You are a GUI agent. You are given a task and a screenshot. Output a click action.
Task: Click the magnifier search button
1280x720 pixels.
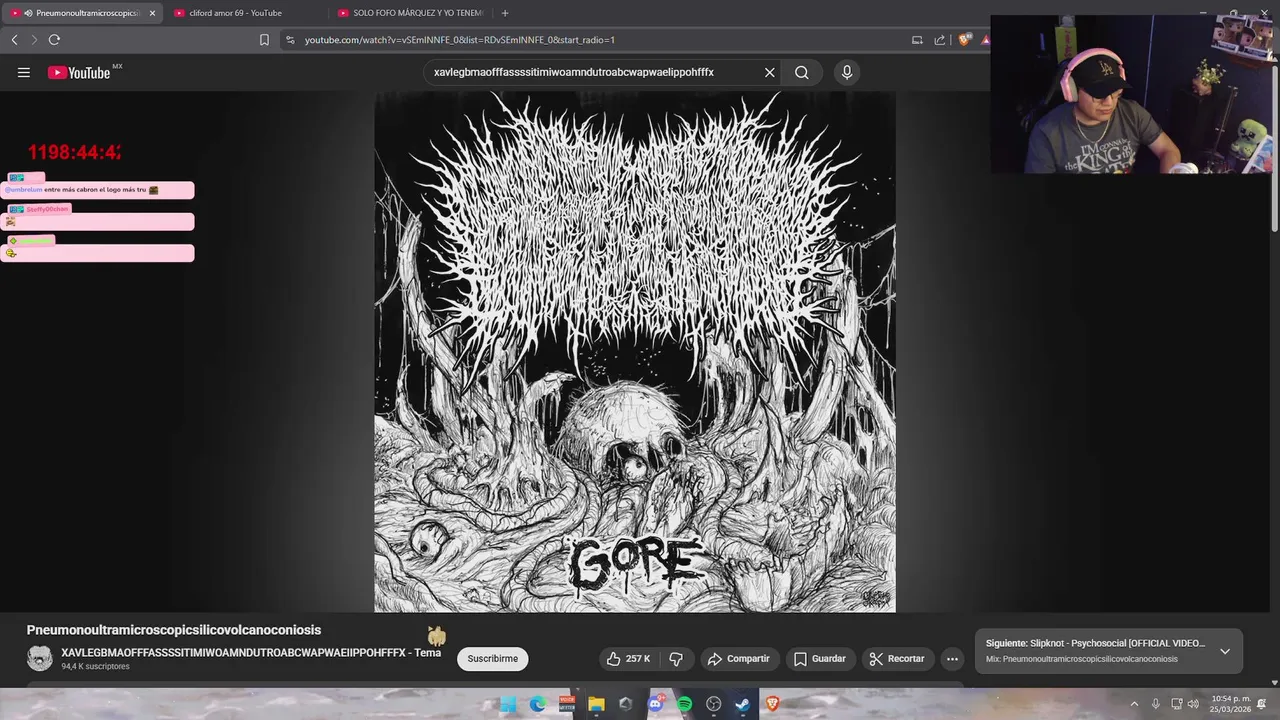click(x=802, y=72)
